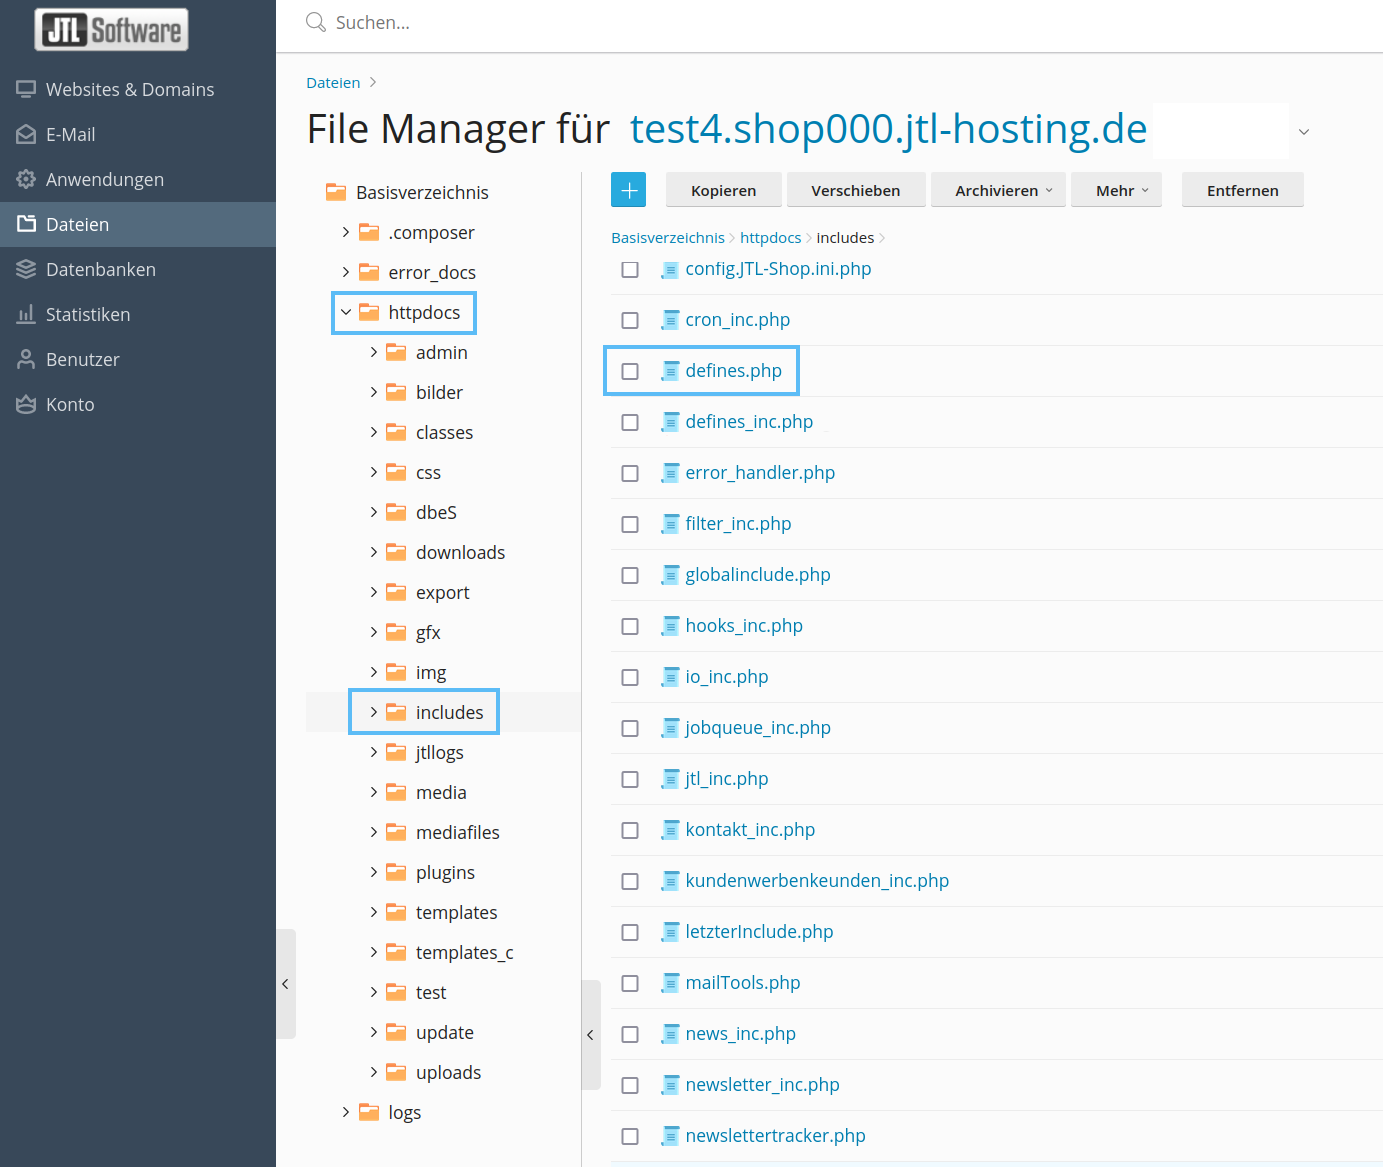Open Statistiken in sidebar
This screenshot has height=1167, width=1383.
point(138,314)
